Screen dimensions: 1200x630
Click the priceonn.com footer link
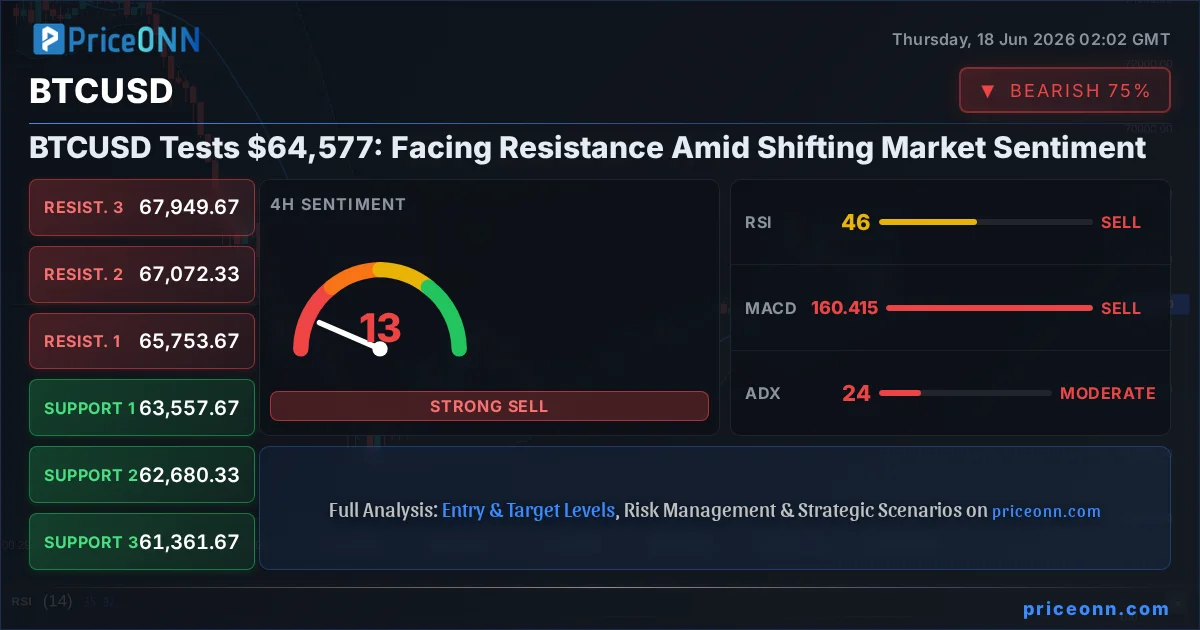(x=1096, y=608)
